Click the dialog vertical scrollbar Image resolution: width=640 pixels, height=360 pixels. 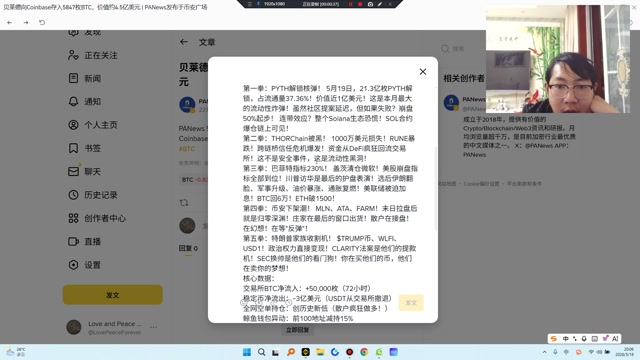[436, 188]
